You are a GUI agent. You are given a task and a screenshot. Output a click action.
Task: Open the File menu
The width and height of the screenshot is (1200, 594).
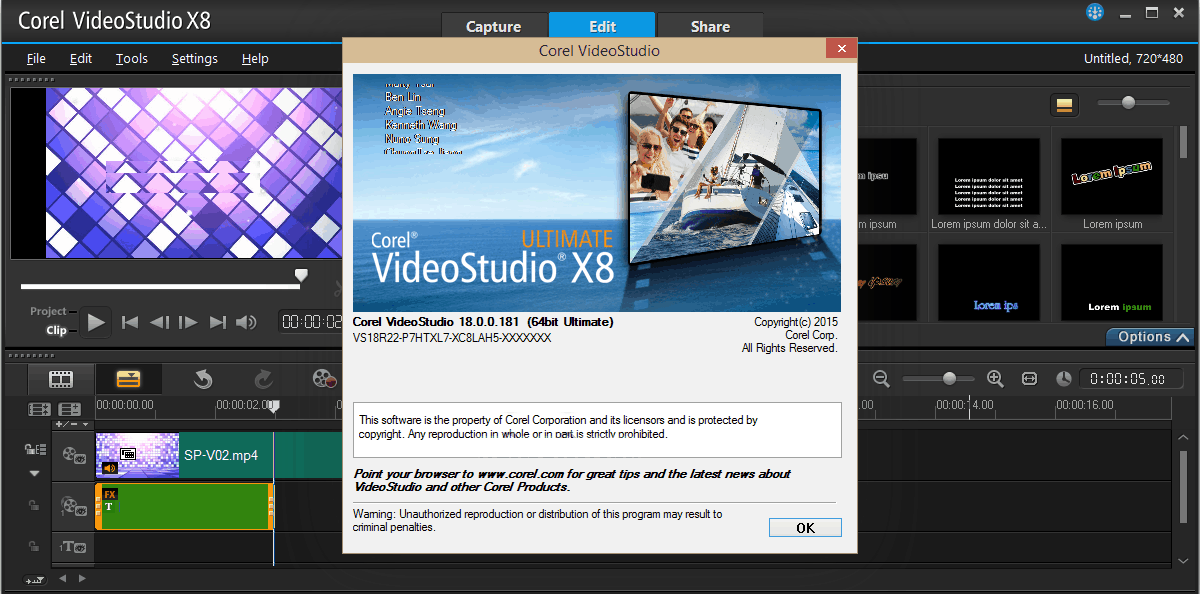pos(36,58)
